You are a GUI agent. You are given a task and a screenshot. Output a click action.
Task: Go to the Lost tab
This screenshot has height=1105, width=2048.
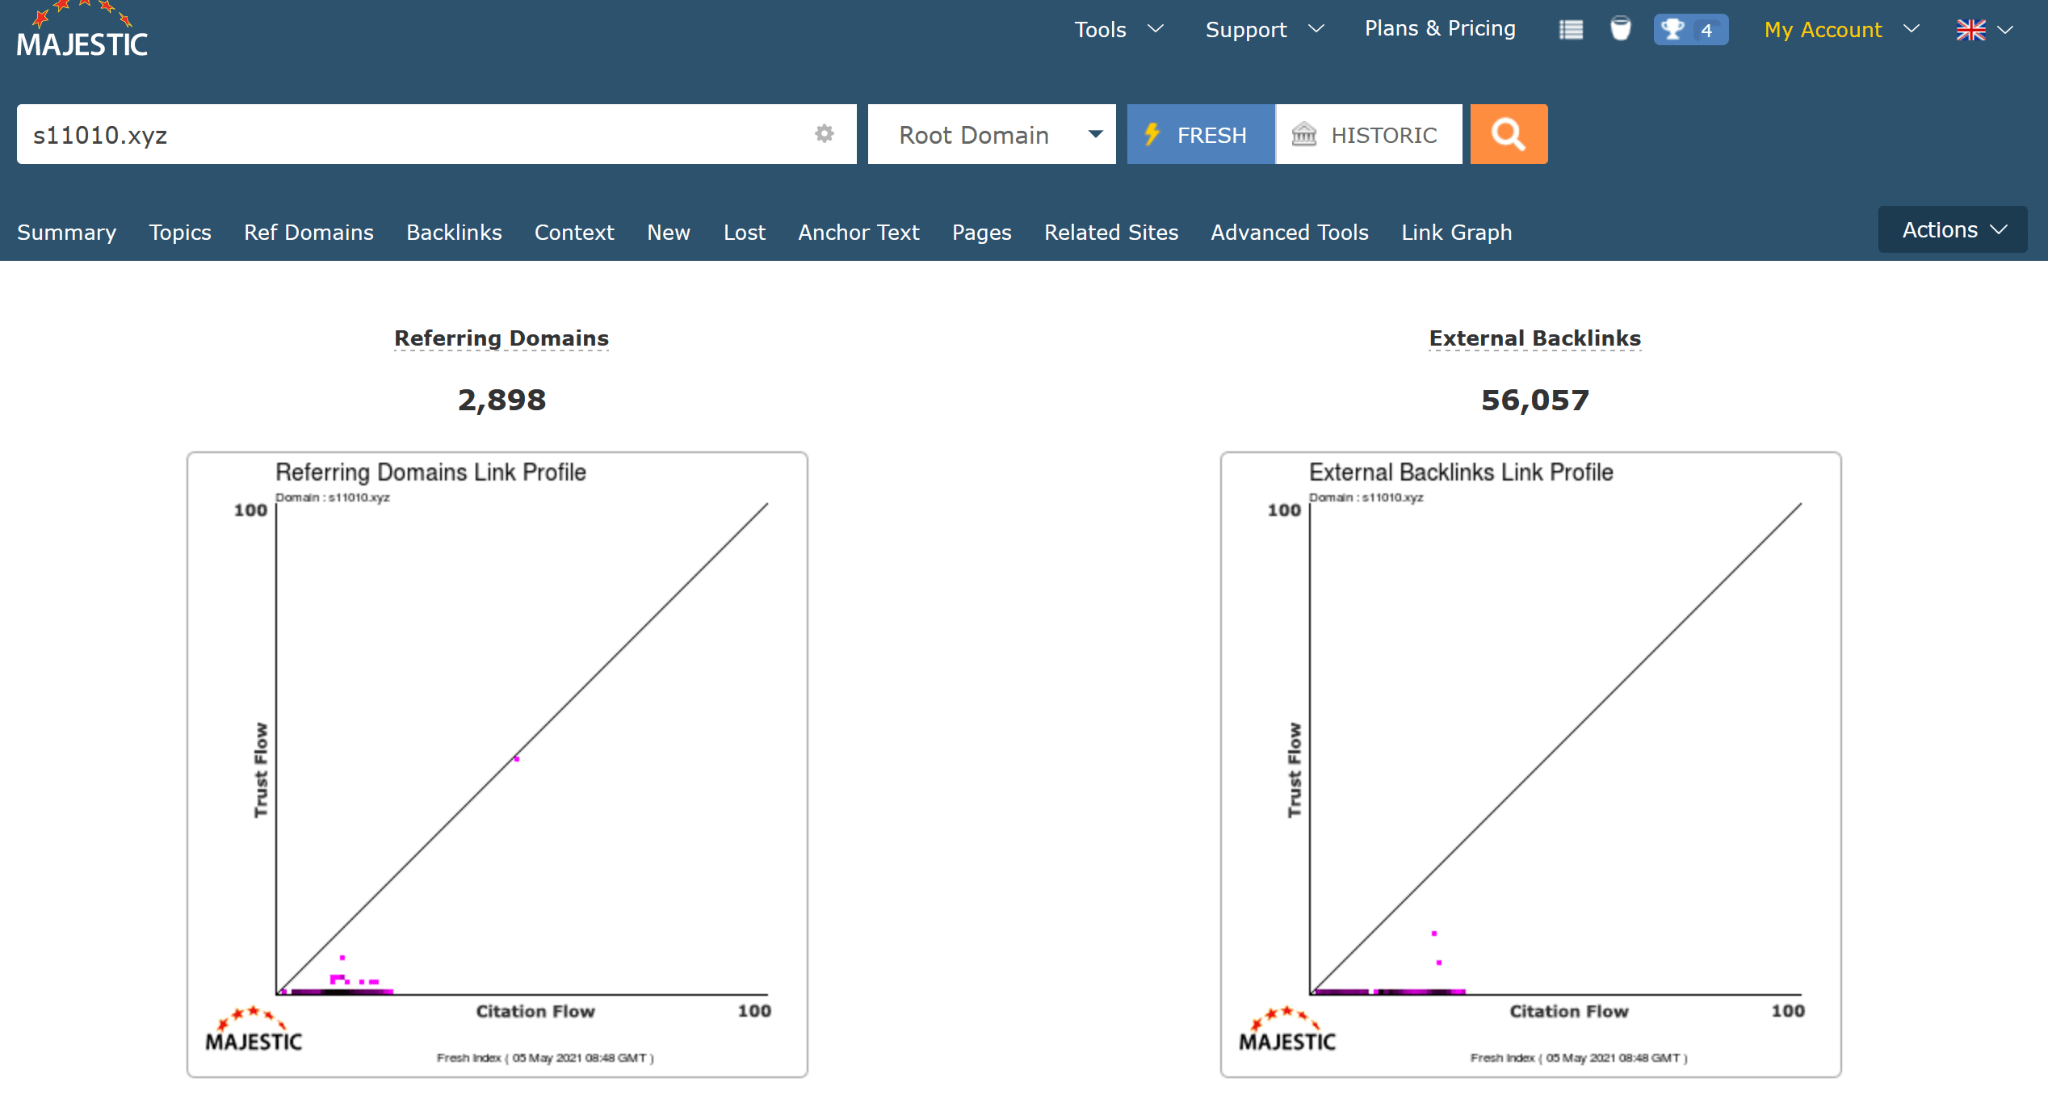pyautogui.click(x=744, y=232)
